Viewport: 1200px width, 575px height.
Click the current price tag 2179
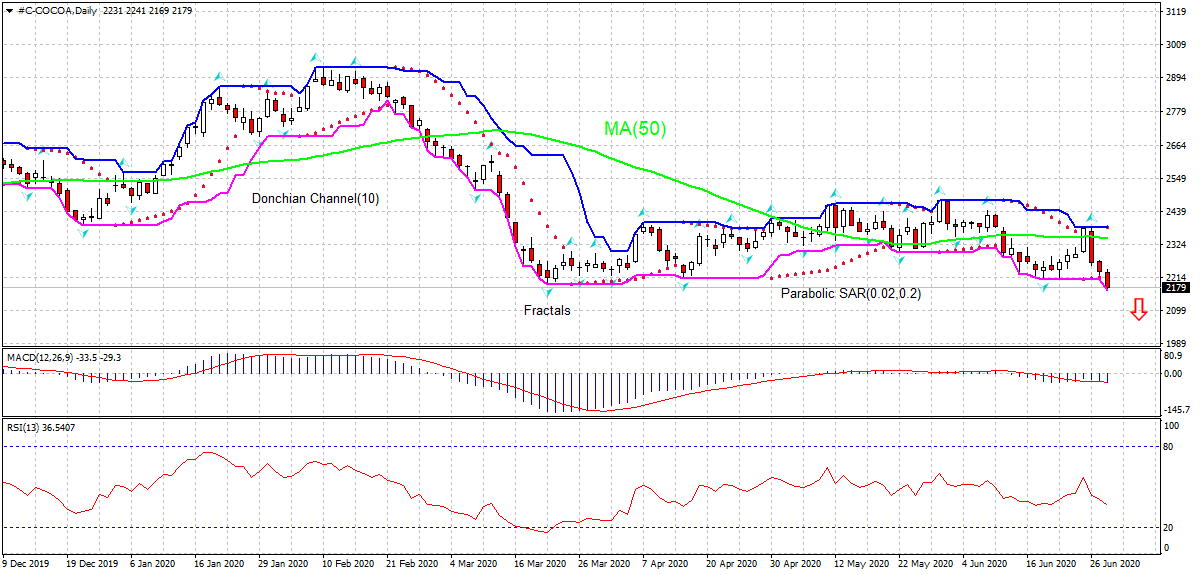coord(1176,288)
